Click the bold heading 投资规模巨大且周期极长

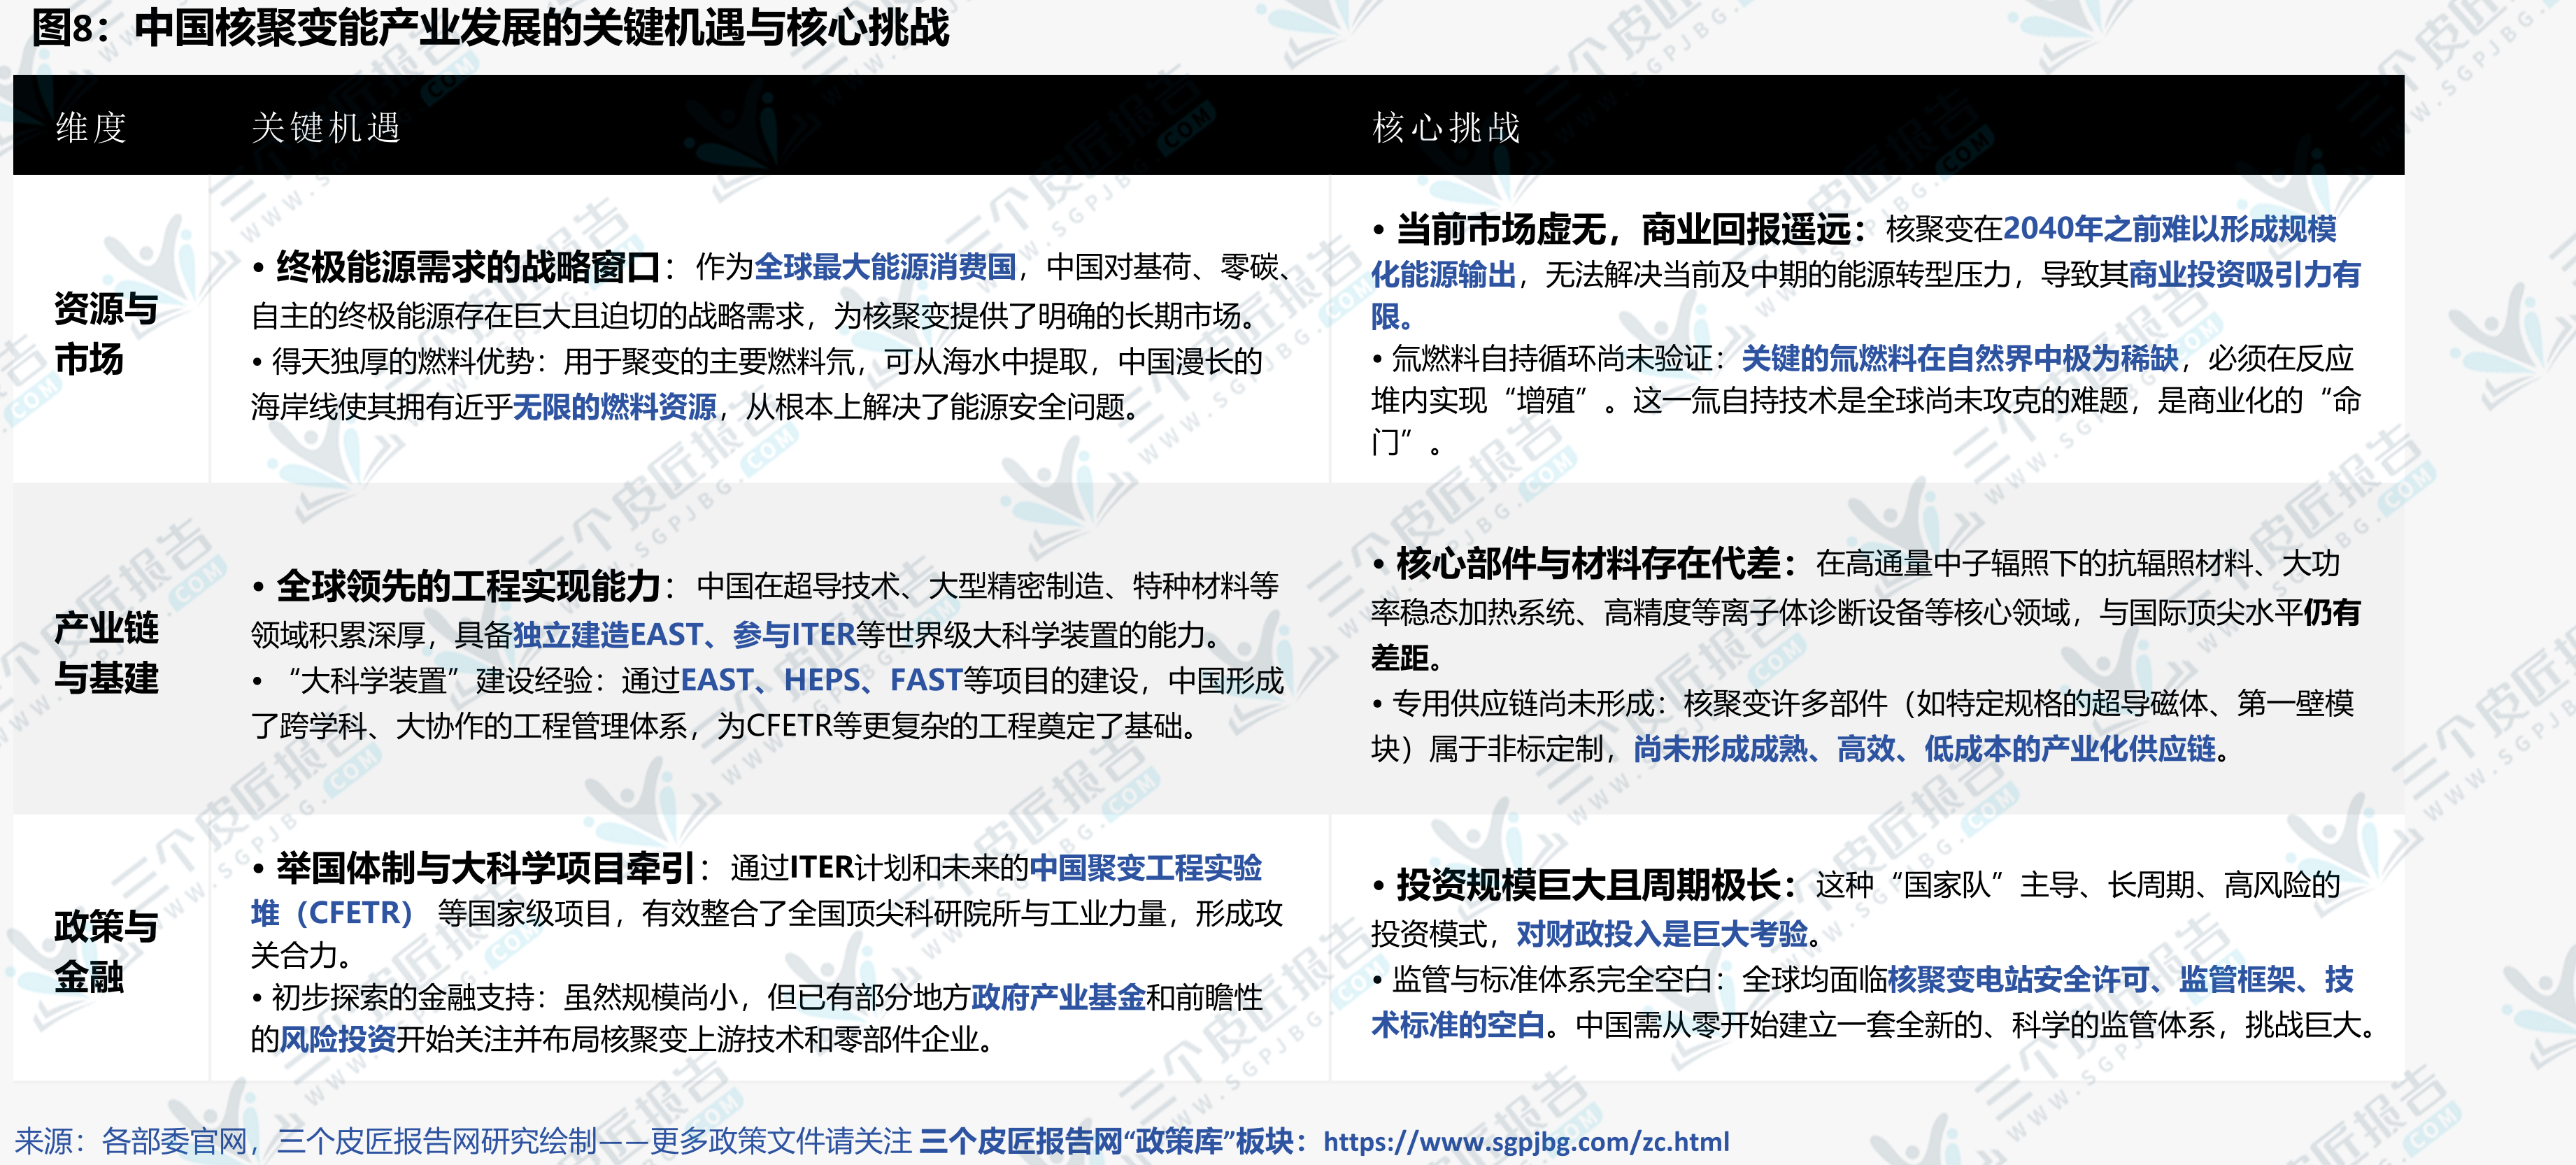tap(1589, 886)
